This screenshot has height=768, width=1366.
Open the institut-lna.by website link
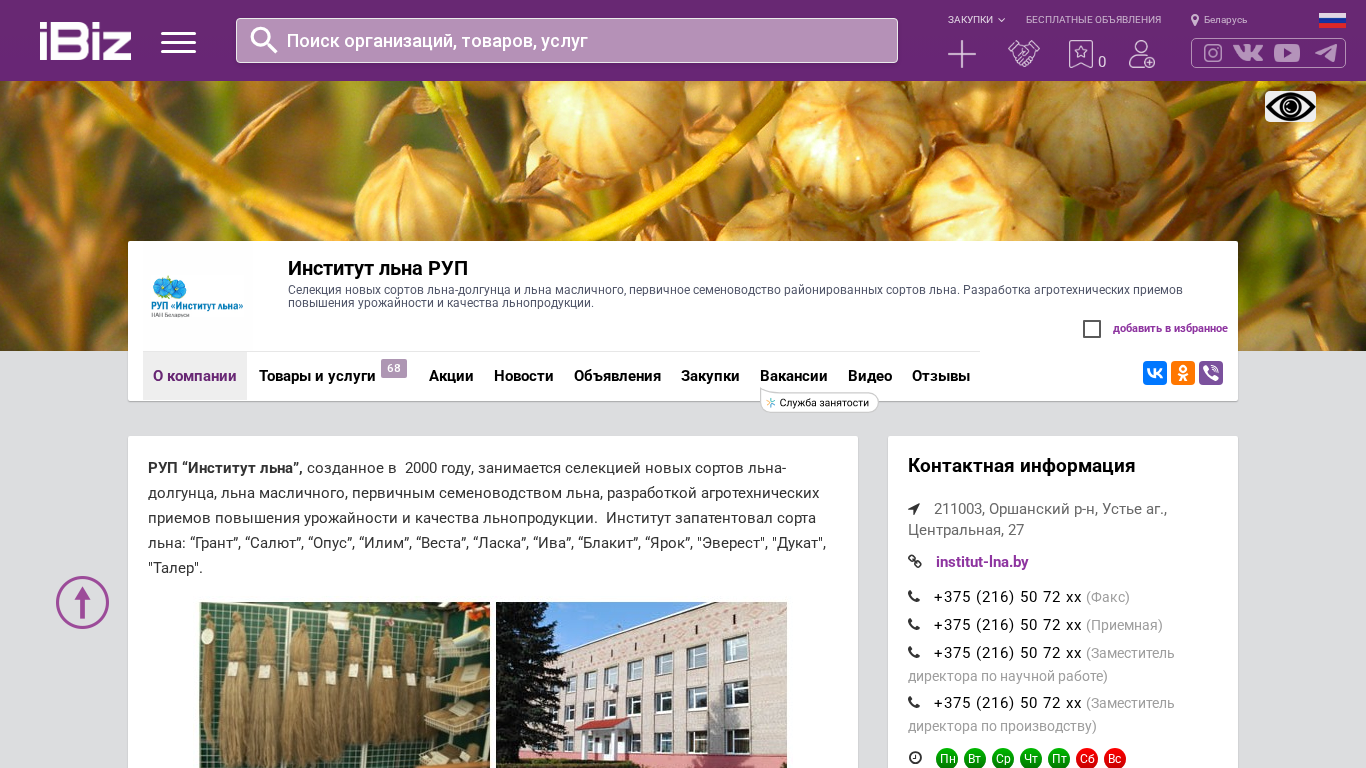982,562
